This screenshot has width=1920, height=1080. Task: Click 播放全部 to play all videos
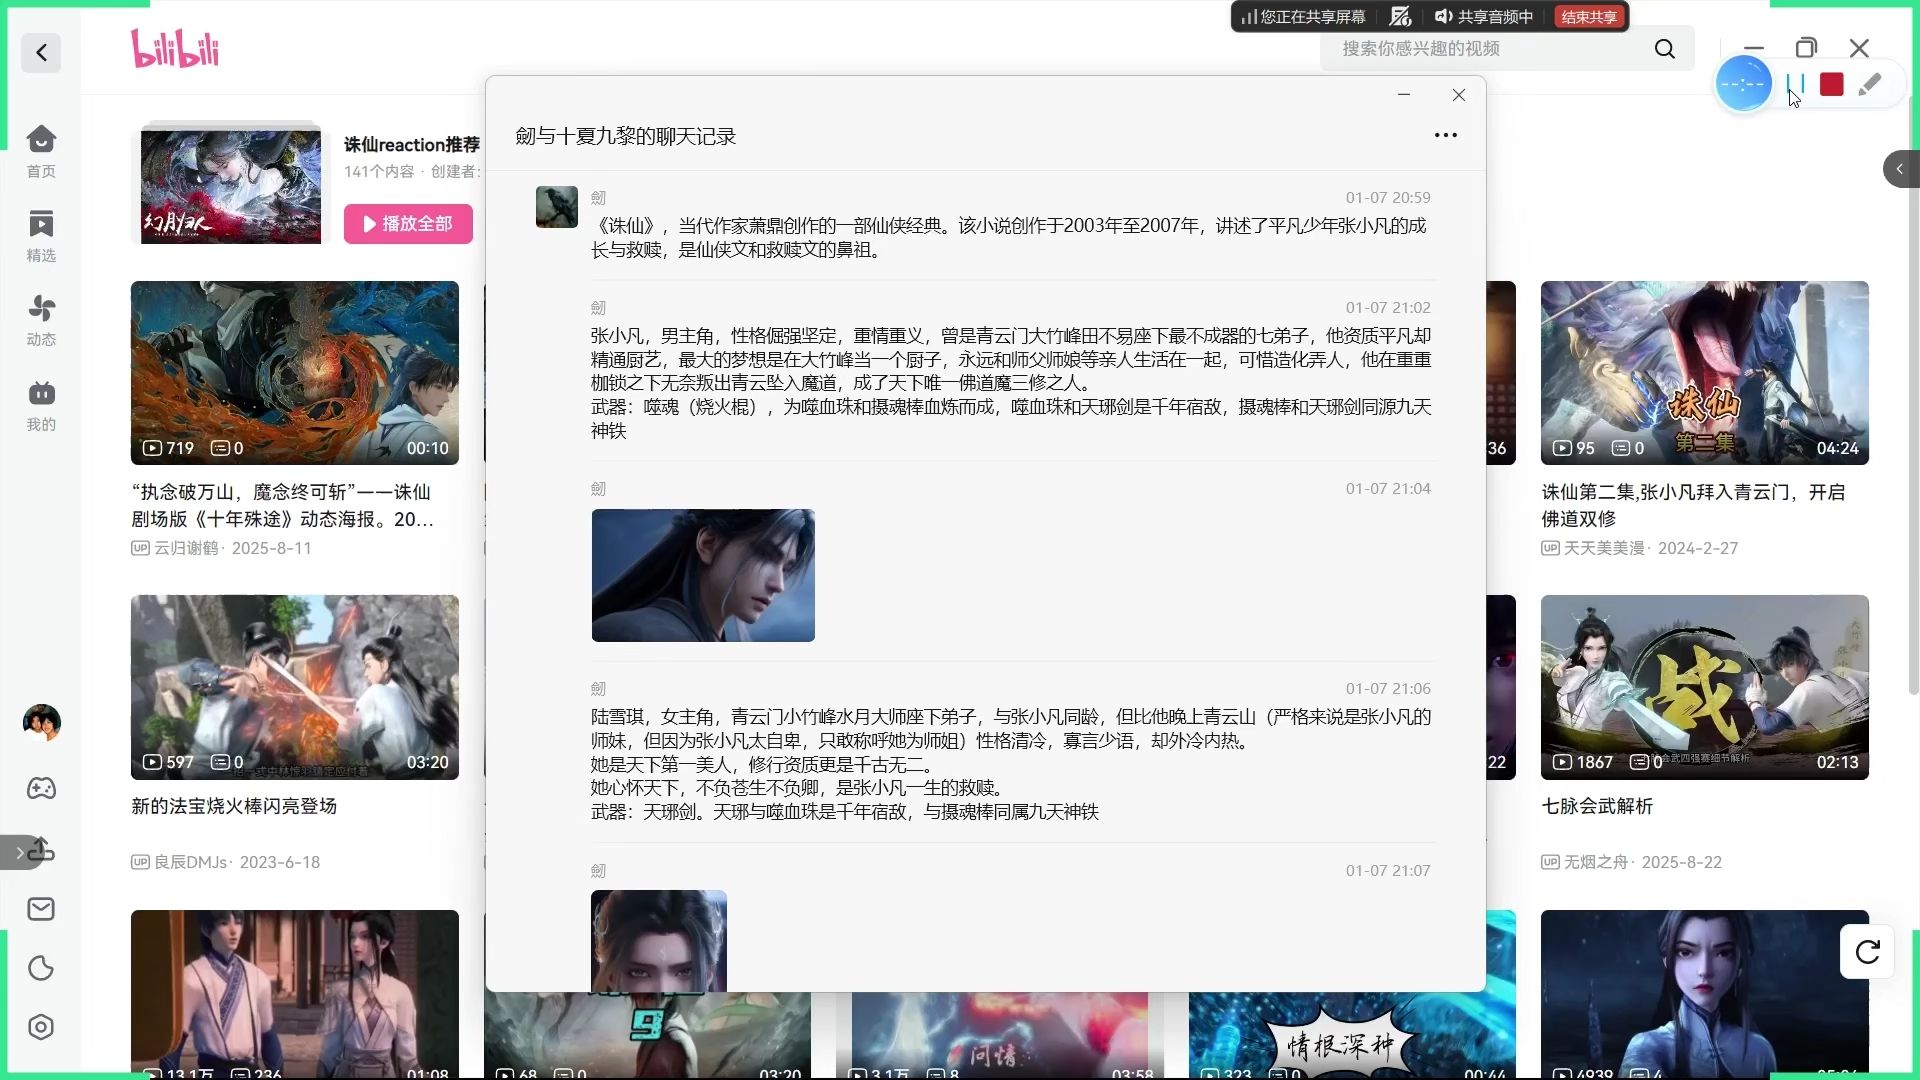point(407,223)
